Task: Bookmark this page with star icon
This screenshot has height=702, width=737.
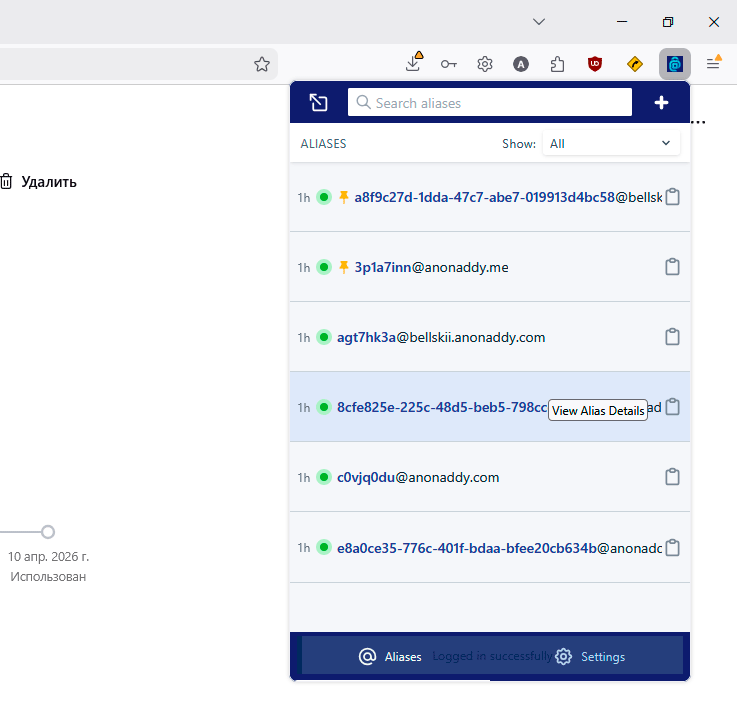Action: [262, 64]
